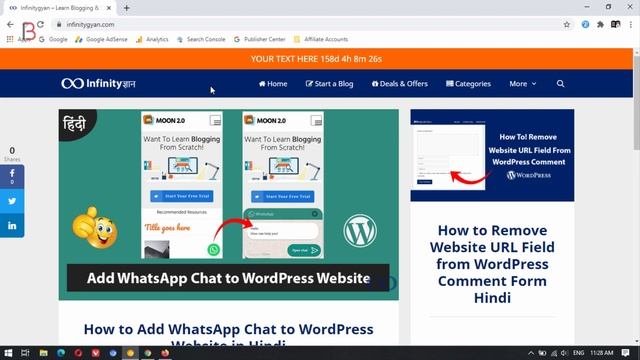Open the Remove Website URL Field thumbnail
Screen dimensions: 640x360
coord(492,155)
